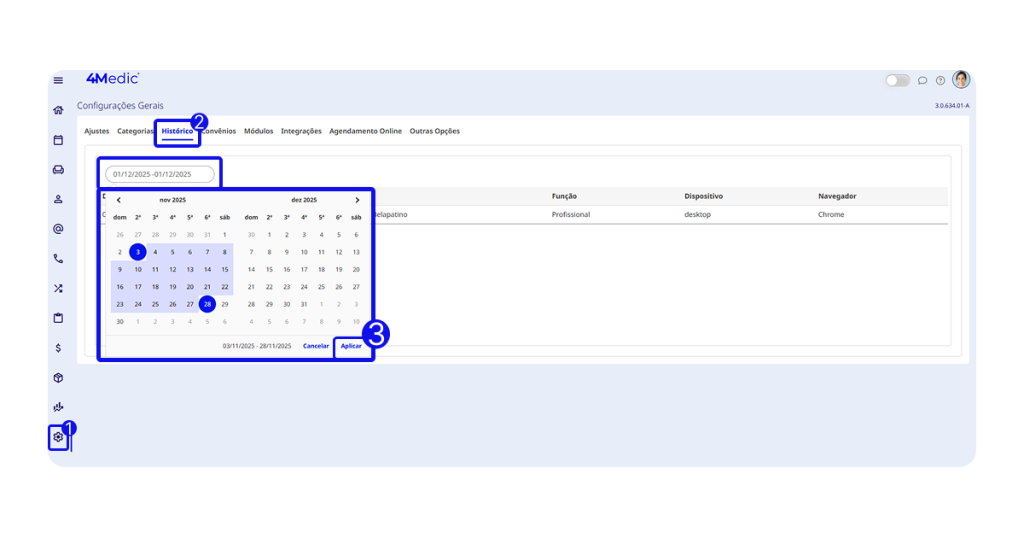The height and width of the screenshot is (538, 1024).
Task: Open the calendar icon in the sidebar
Action: coord(58,140)
